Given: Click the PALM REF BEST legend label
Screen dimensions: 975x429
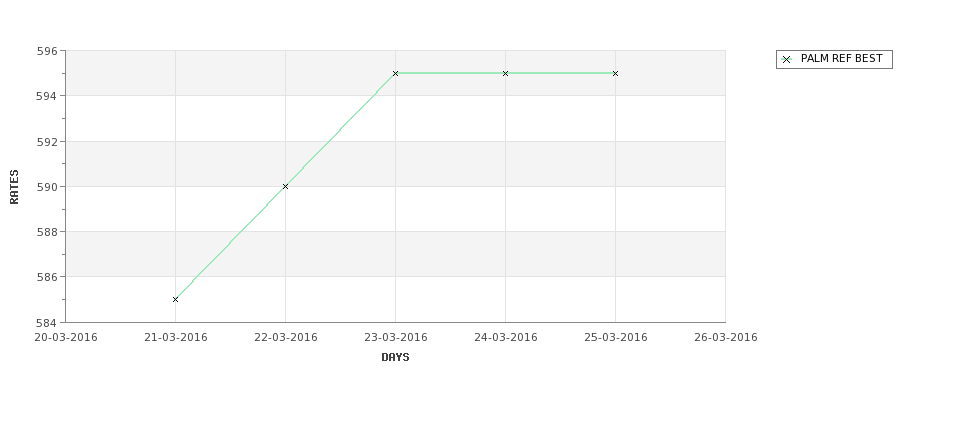Looking at the screenshot, I should [841, 58].
